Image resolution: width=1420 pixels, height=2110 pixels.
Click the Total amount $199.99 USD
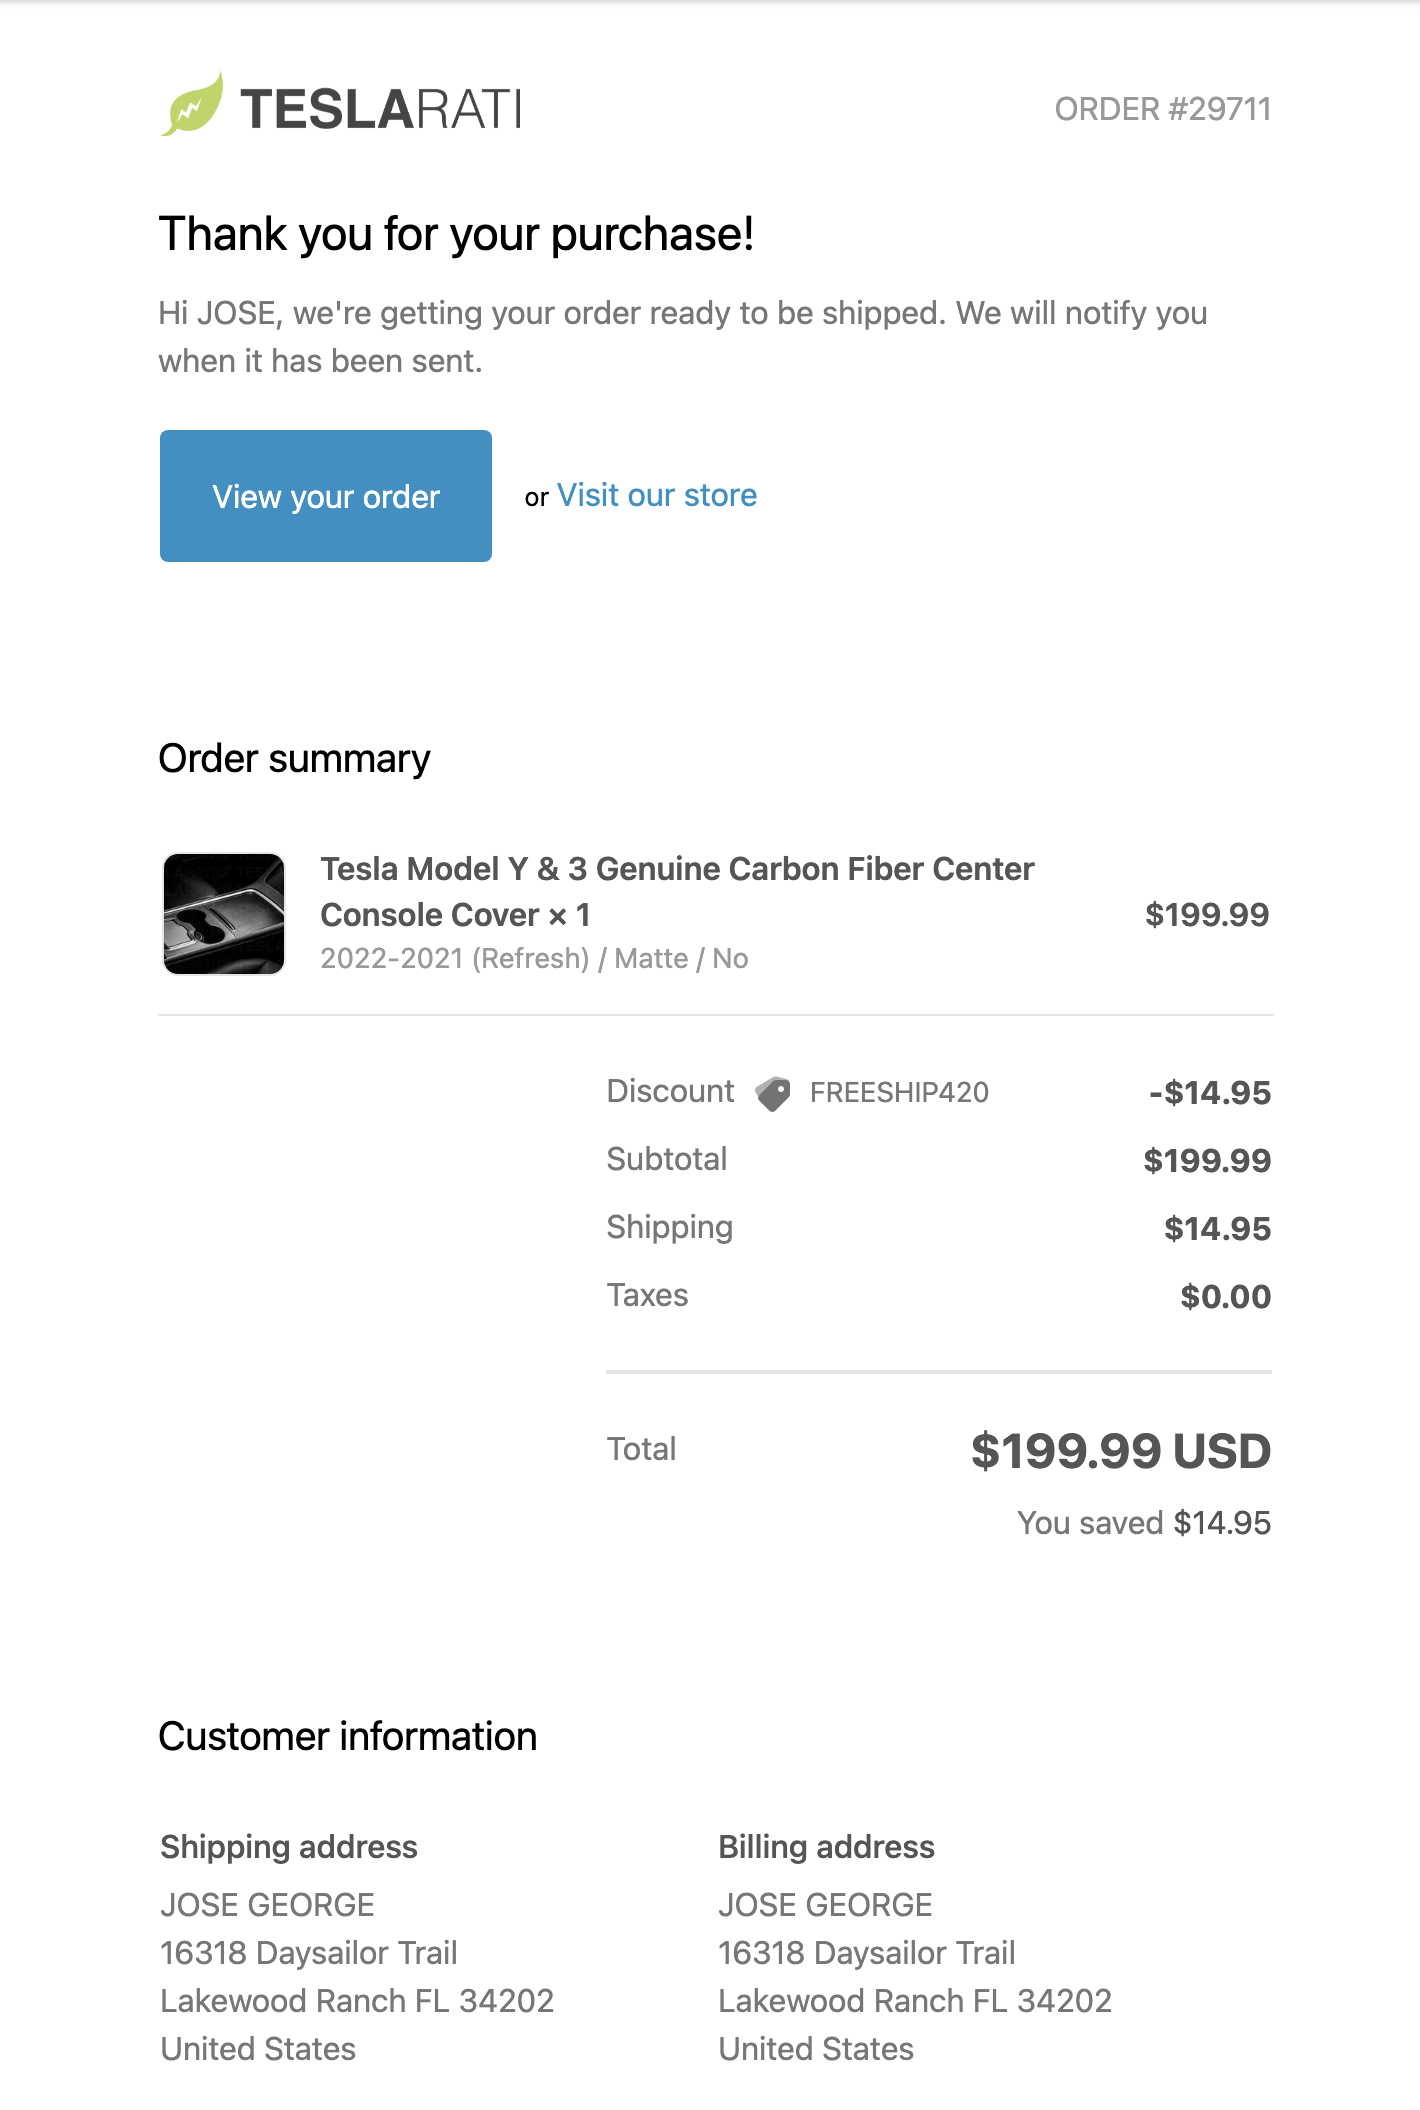pos(1121,1450)
